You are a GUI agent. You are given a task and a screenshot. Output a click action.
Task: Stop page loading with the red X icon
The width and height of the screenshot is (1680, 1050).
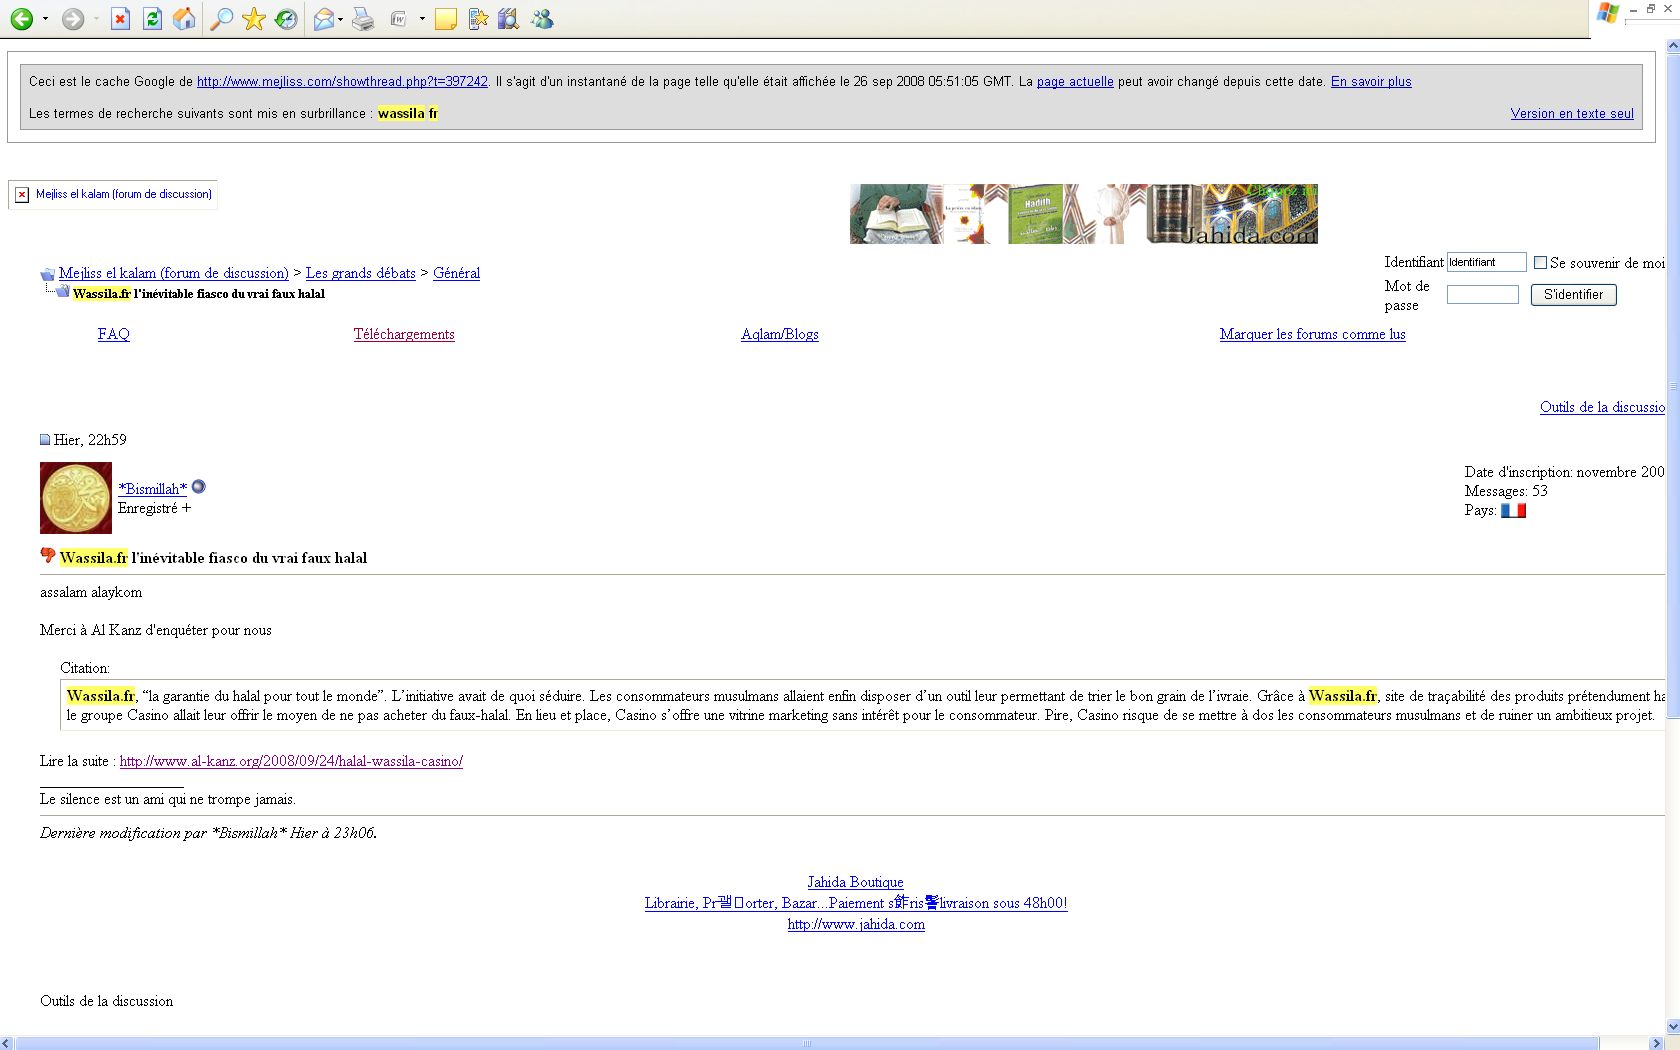click(x=120, y=19)
